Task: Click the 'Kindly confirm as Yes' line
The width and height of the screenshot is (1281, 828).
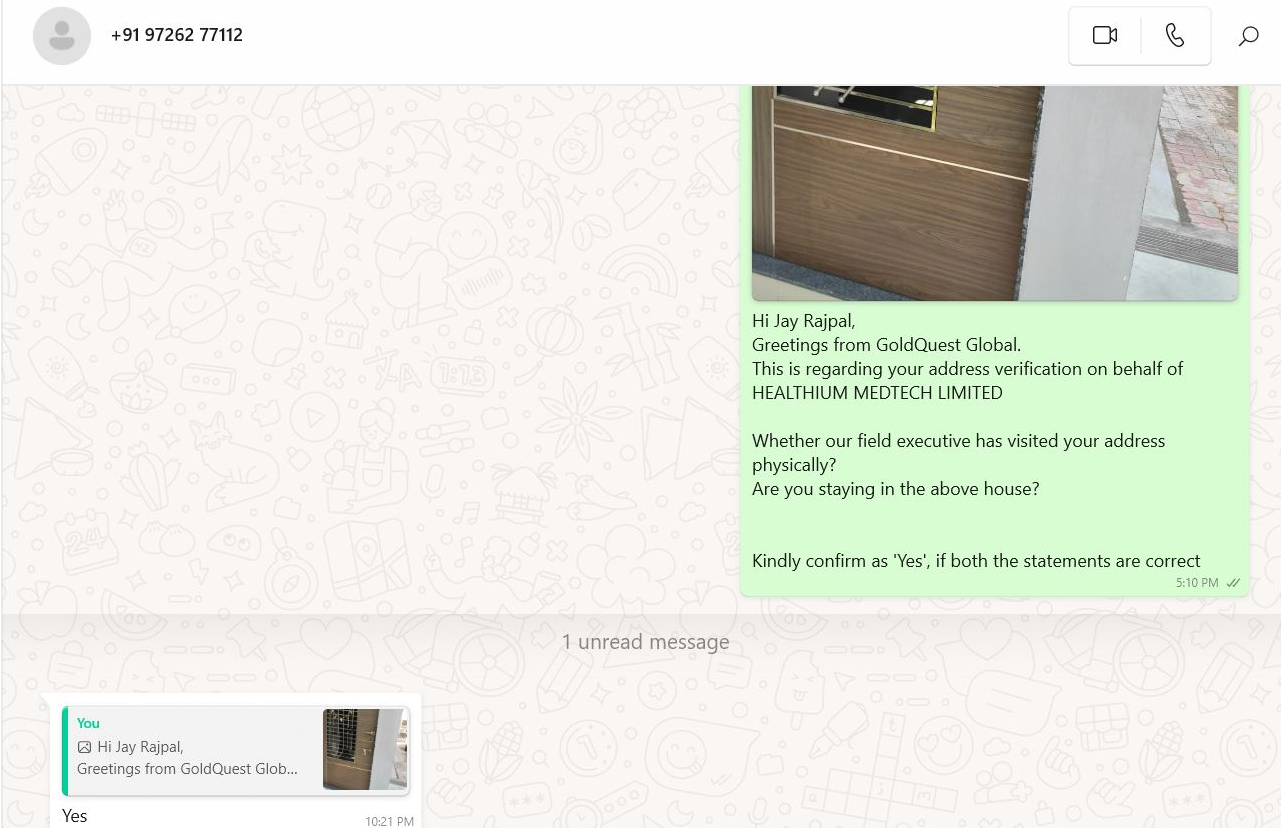Action: 976,561
